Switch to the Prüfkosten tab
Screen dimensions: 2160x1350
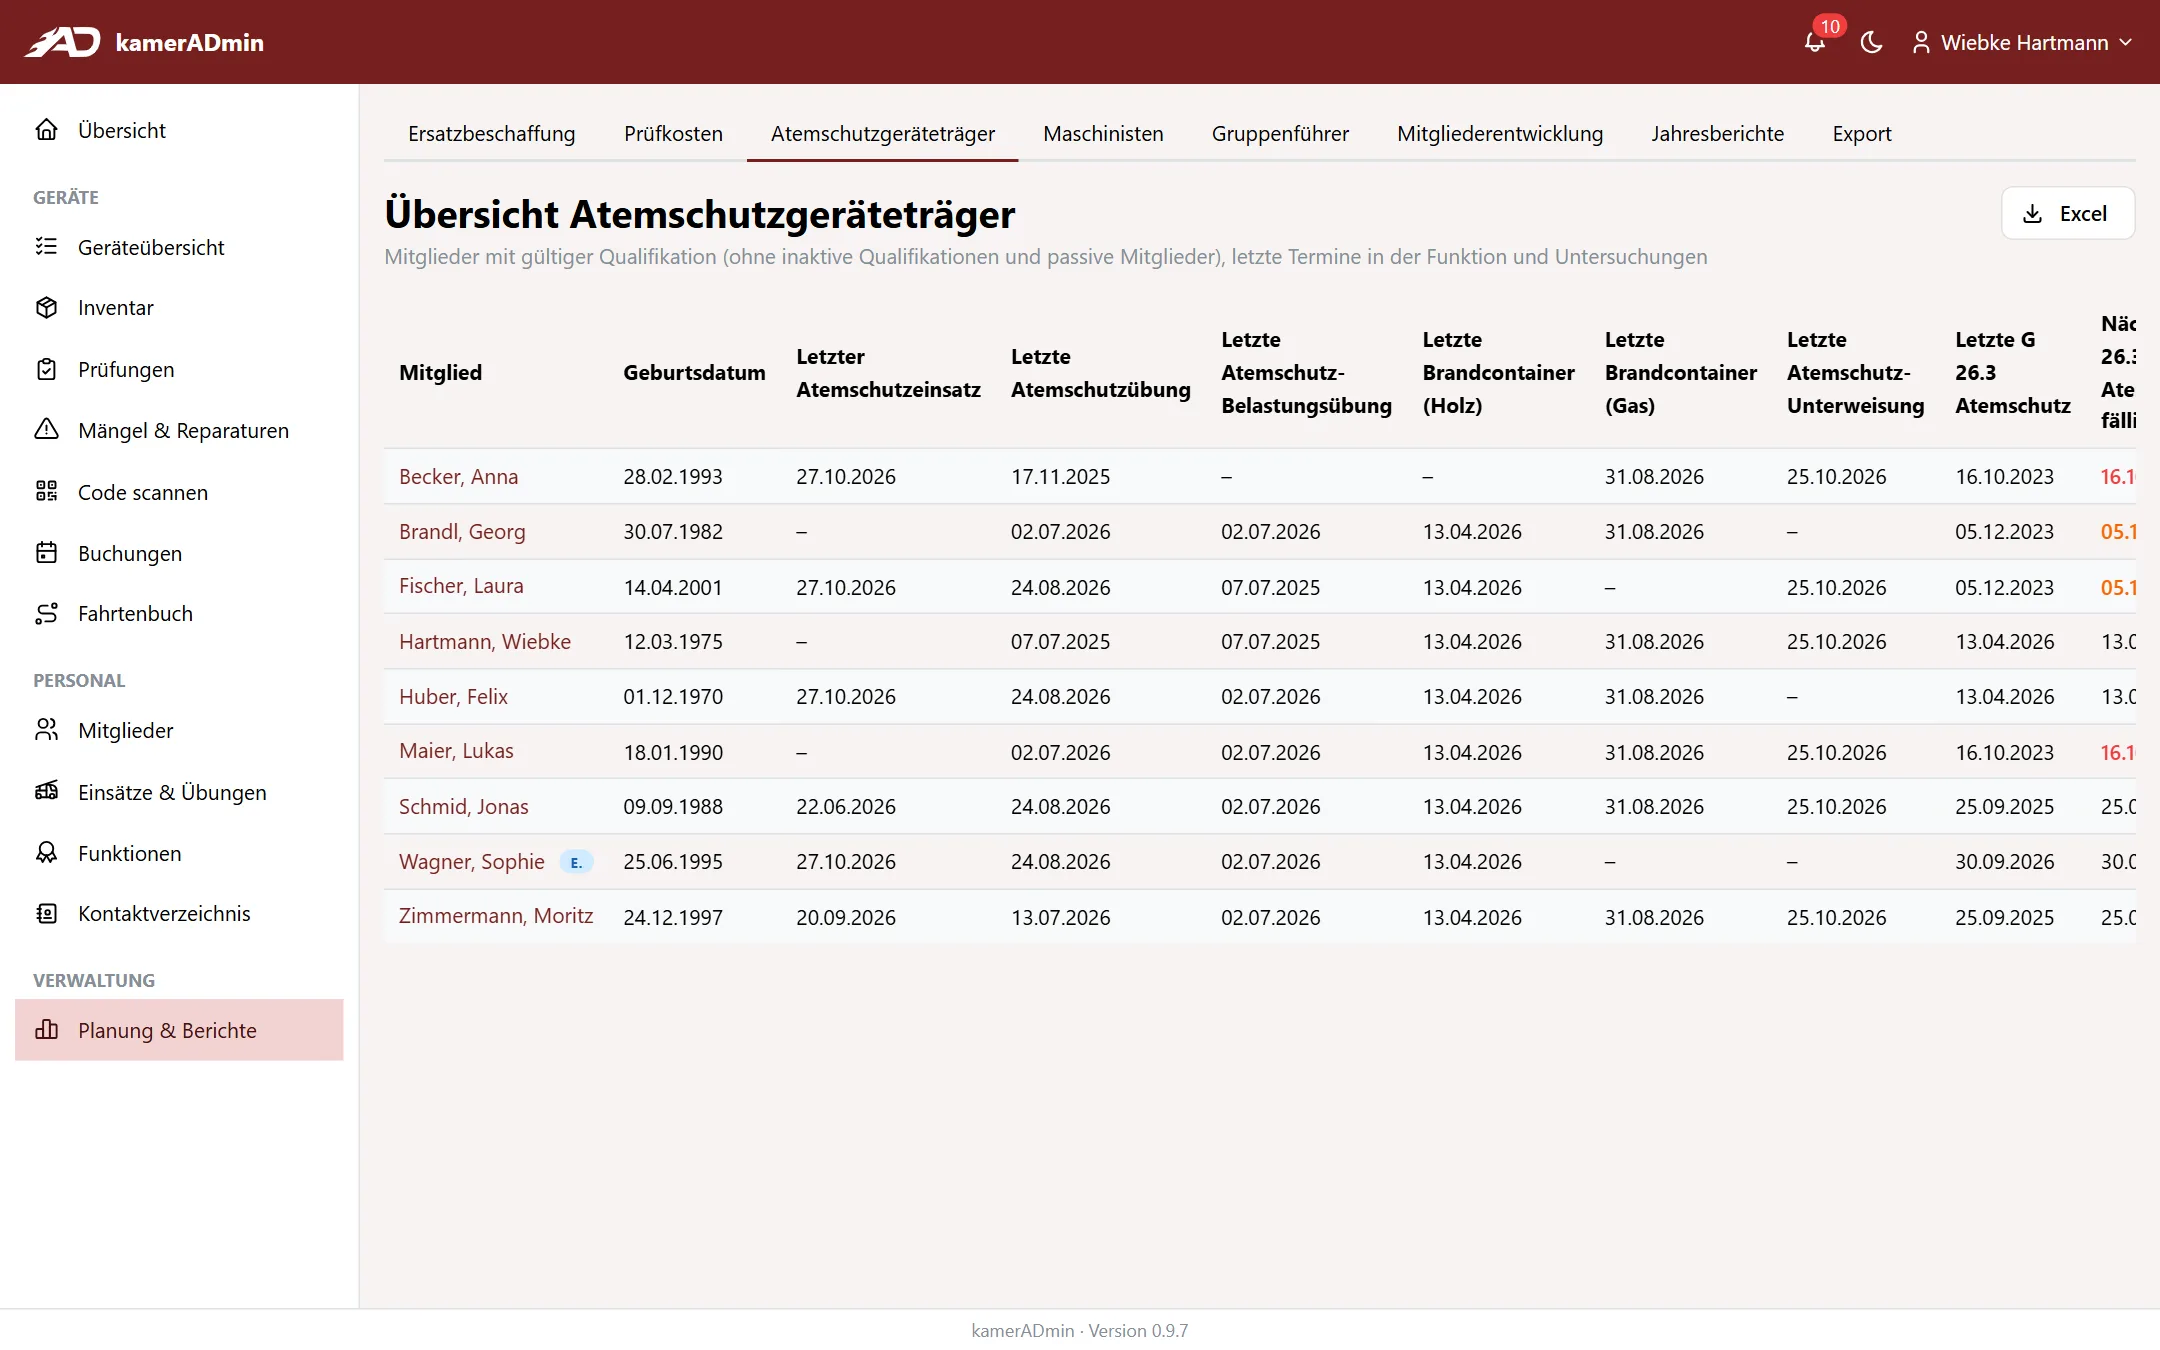(x=673, y=133)
